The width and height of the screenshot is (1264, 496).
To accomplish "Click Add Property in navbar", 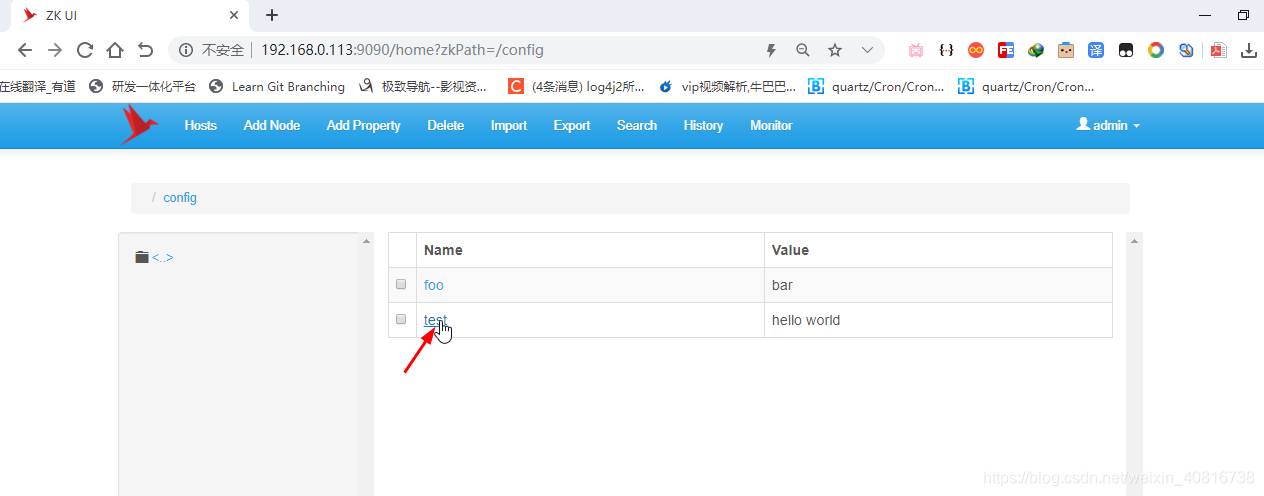I will tap(363, 125).
